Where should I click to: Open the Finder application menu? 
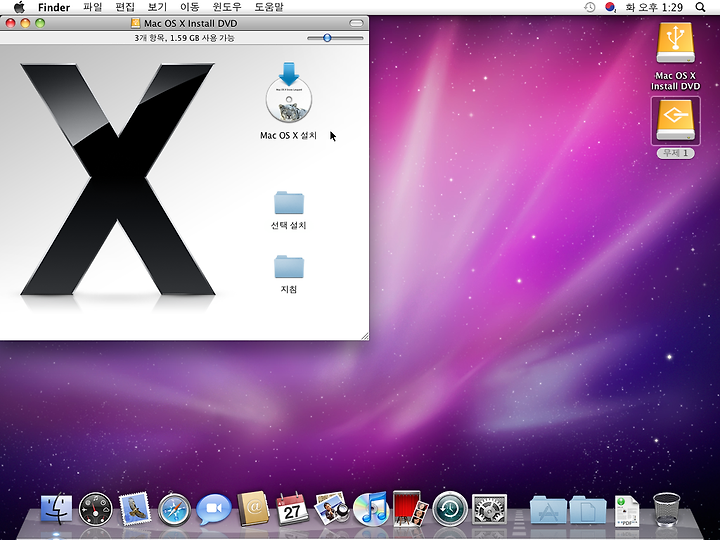click(54, 7)
